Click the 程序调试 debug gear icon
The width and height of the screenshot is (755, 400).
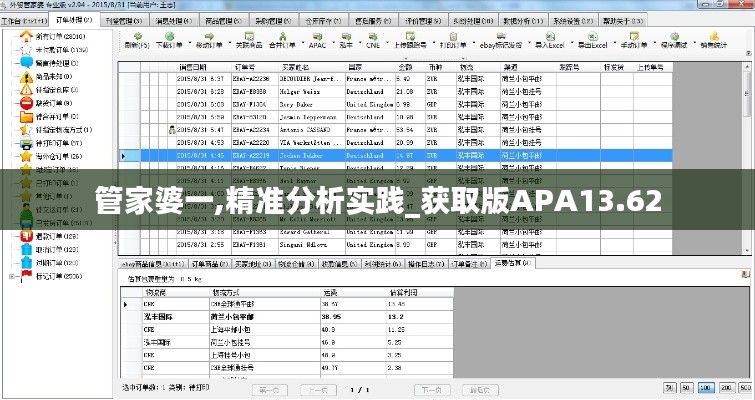coord(674,37)
